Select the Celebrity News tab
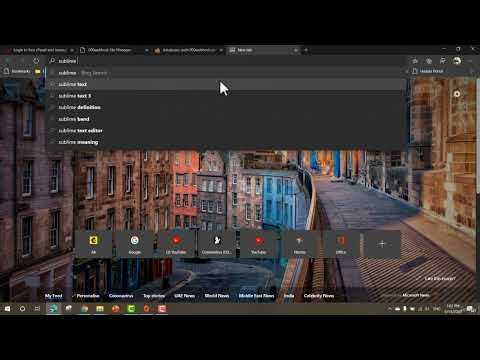Image resolution: width=480 pixels, height=360 pixels. point(319,296)
